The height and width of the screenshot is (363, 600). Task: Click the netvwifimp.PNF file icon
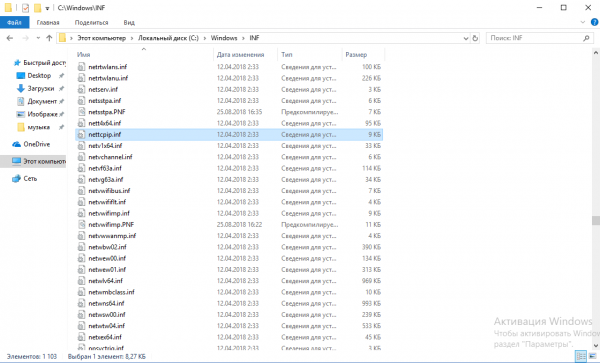[x=81, y=225]
